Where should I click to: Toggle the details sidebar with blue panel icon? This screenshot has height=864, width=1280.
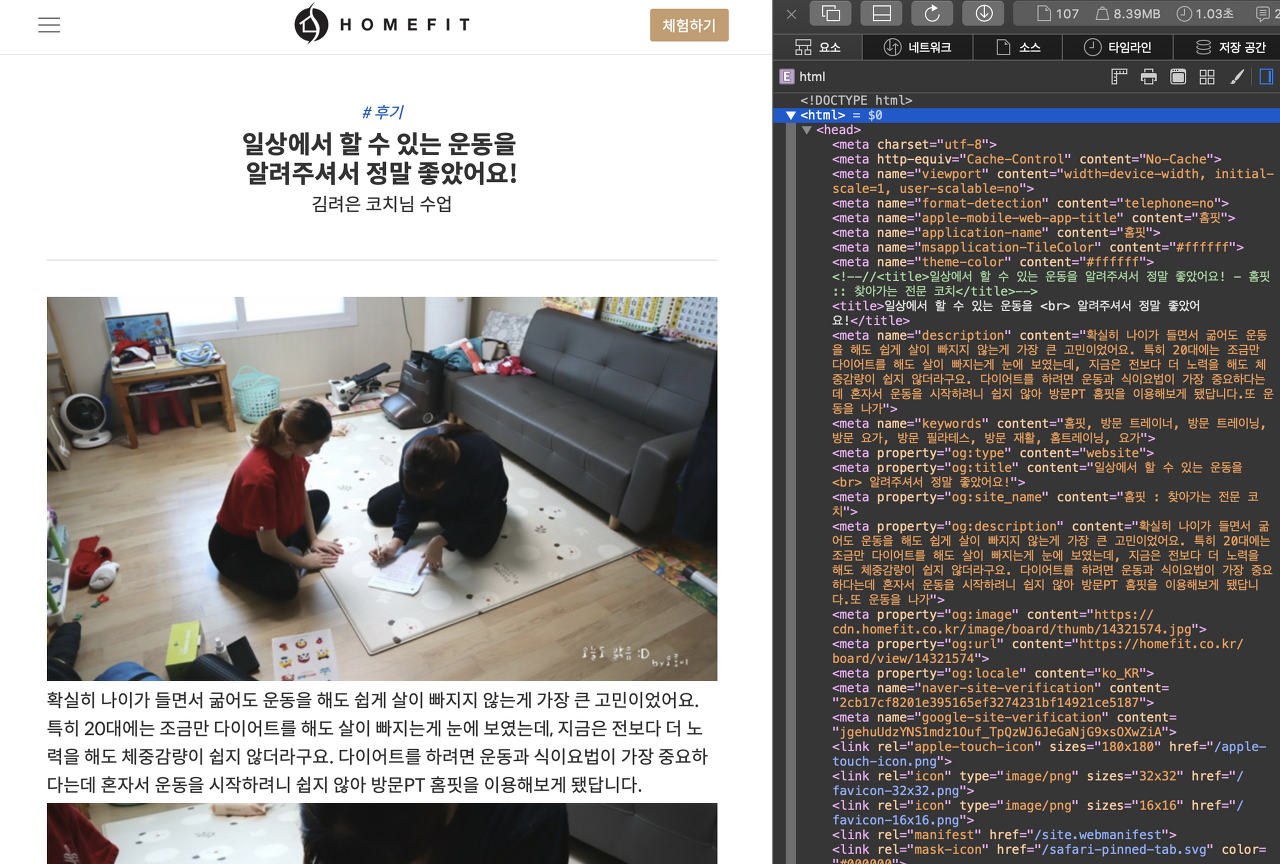[1268, 76]
